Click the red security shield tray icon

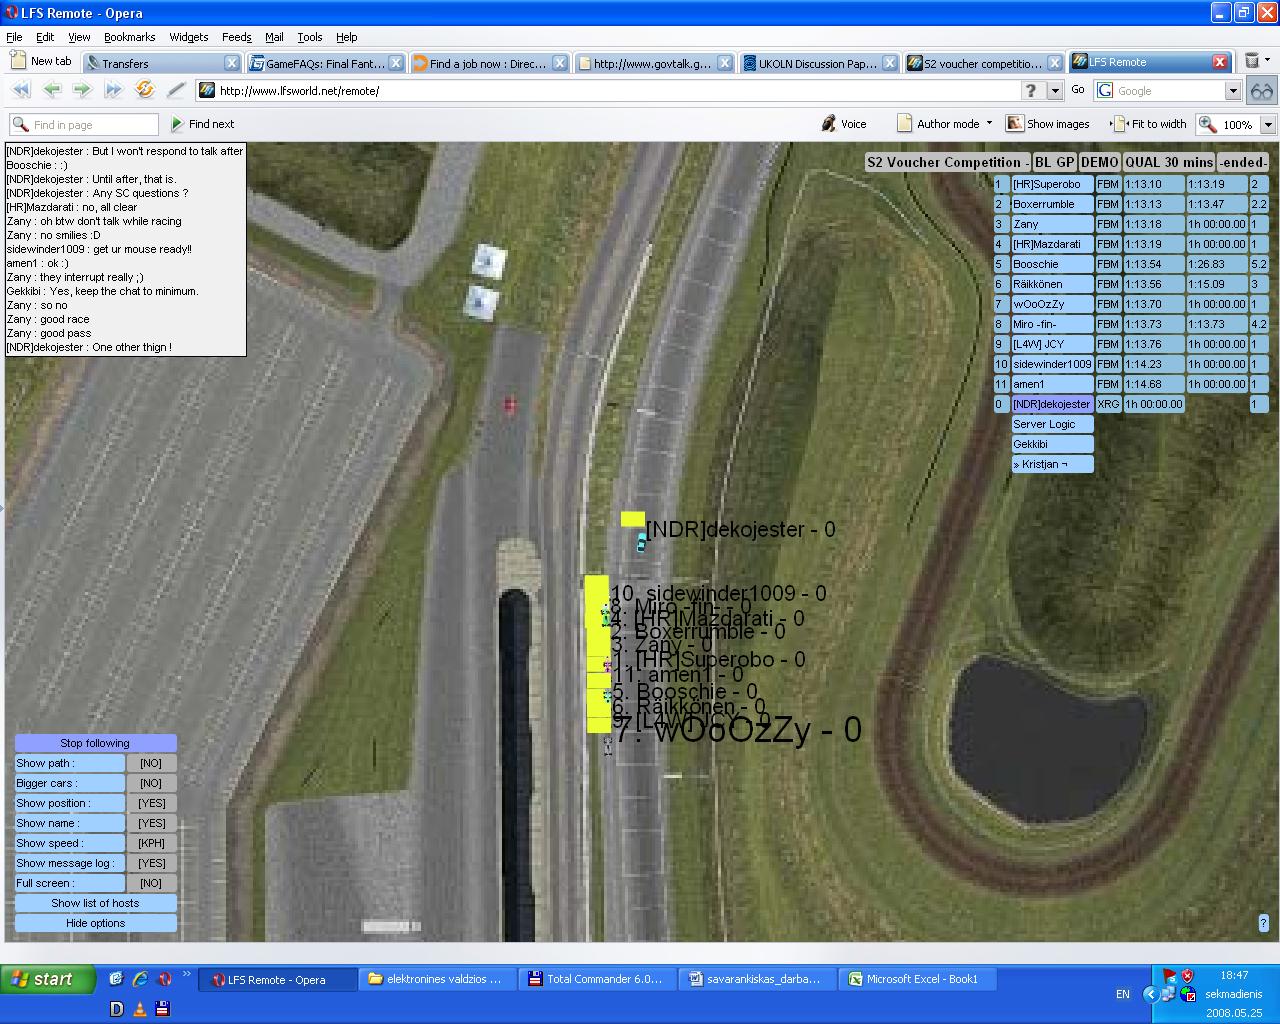click(x=1188, y=975)
